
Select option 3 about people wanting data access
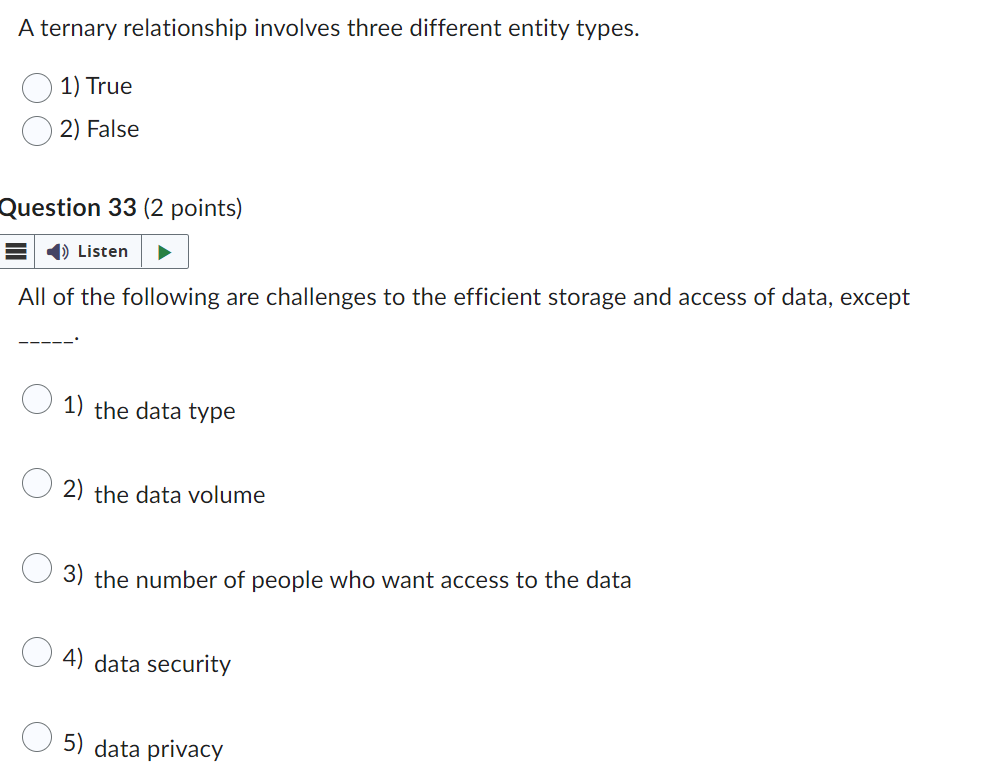tap(36, 567)
